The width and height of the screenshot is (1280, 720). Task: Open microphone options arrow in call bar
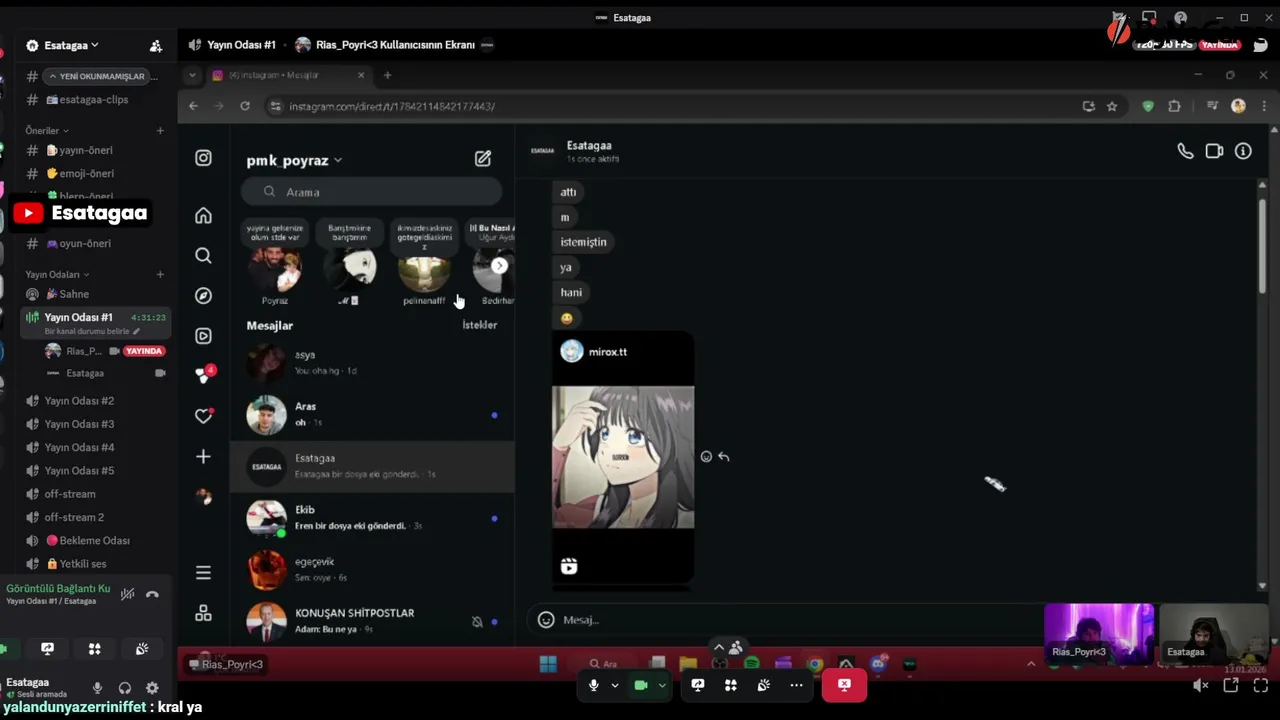click(614, 685)
